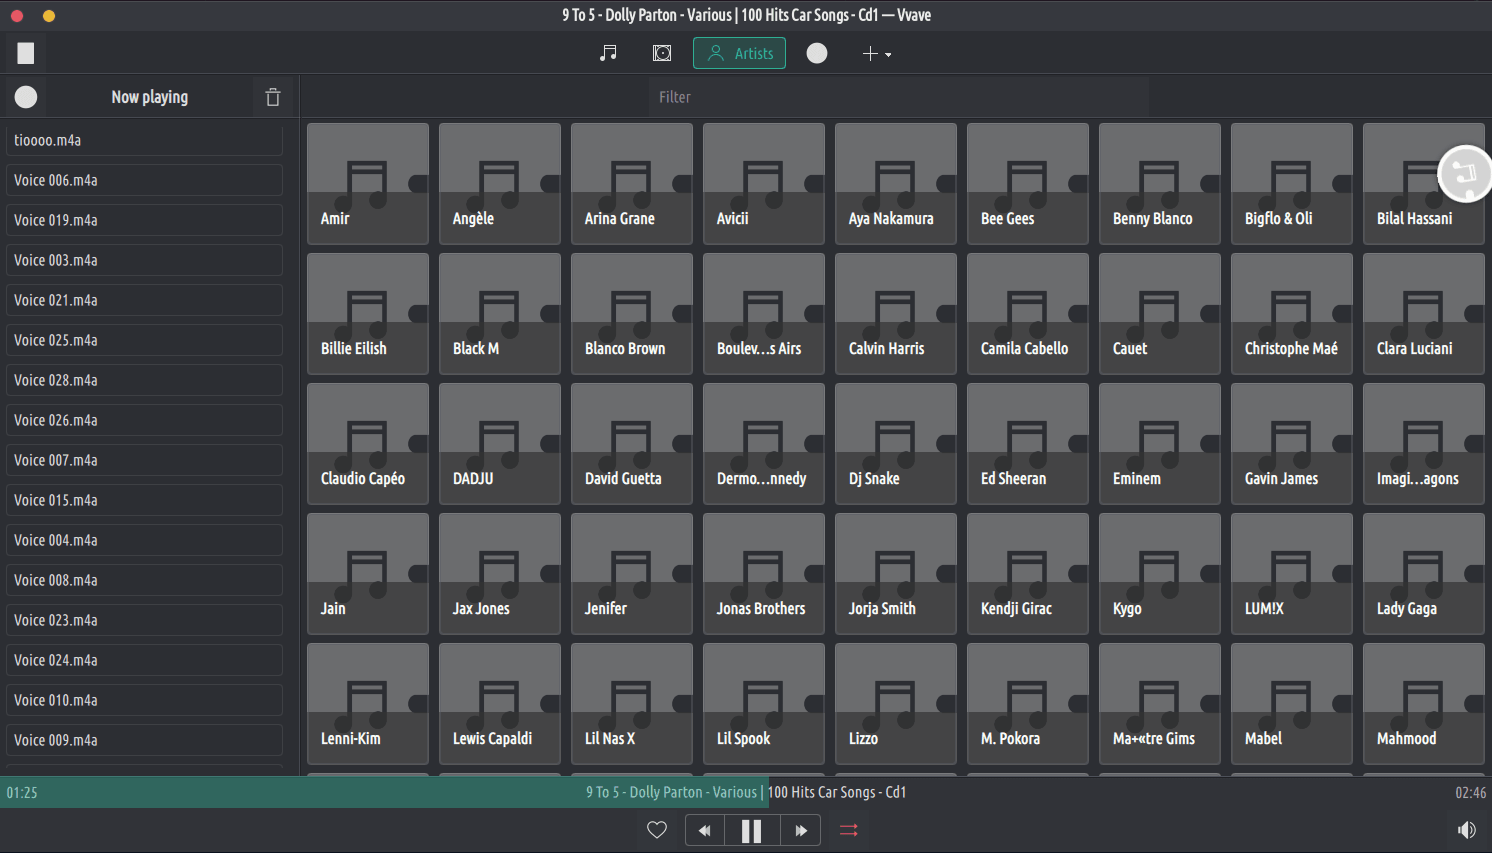
Task: Select the Artists tab
Action: pyautogui.click(x=739, y=53)
